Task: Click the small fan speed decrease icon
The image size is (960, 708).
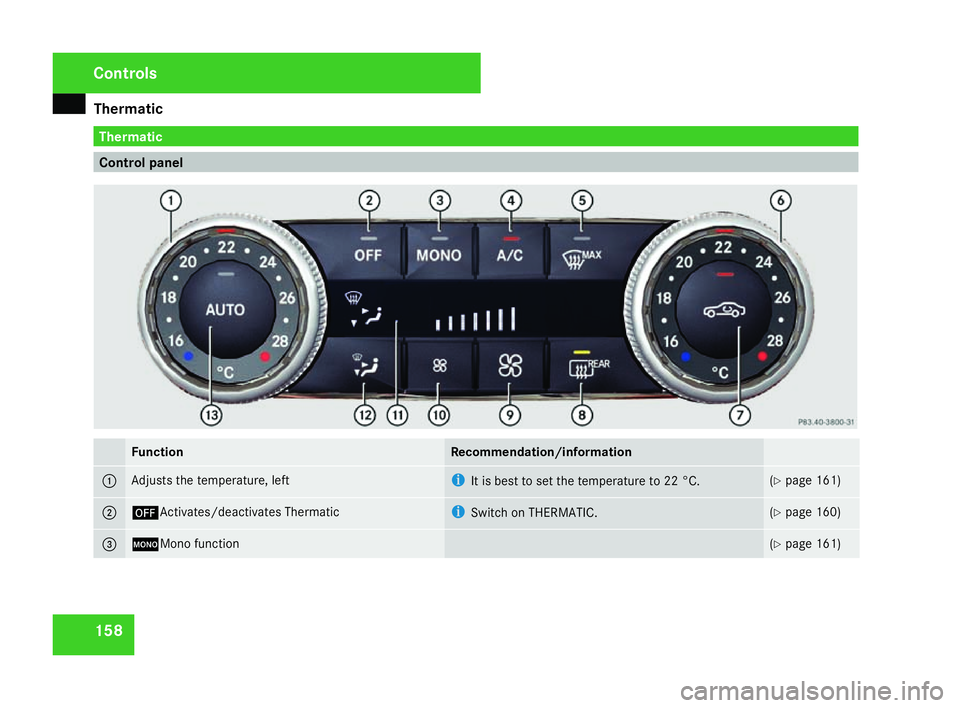Action: 439,366
